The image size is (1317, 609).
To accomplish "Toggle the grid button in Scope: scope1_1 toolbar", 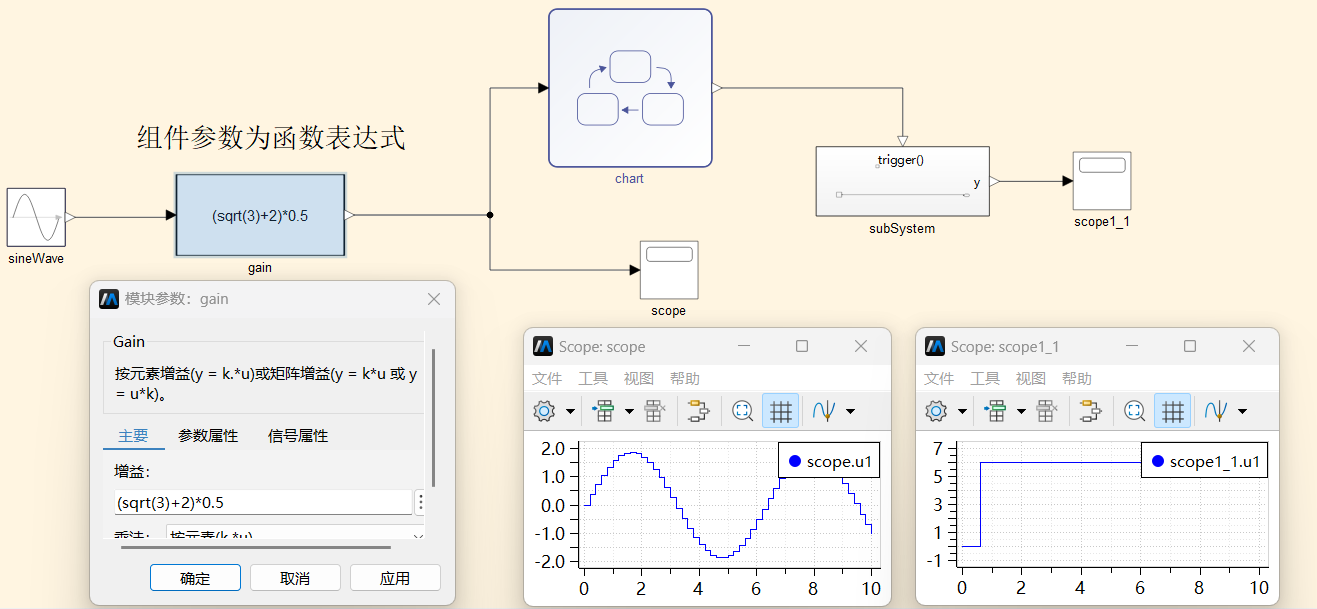I will 1173,411.
